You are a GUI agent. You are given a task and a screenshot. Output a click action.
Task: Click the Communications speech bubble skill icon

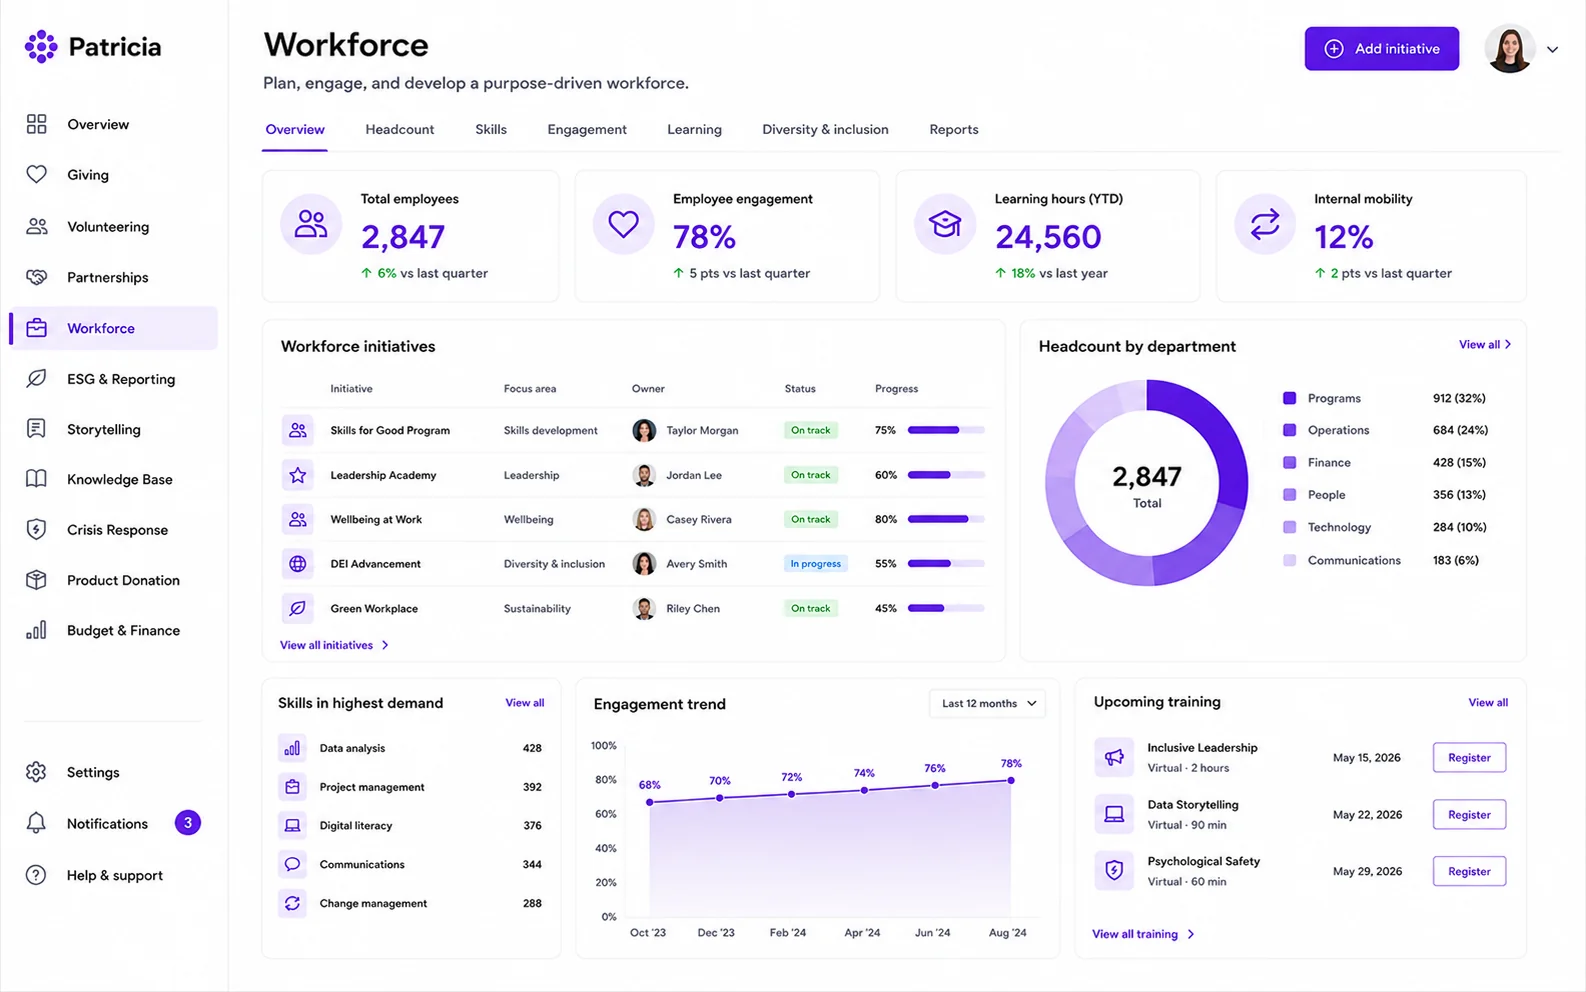(x=292, y=864)
